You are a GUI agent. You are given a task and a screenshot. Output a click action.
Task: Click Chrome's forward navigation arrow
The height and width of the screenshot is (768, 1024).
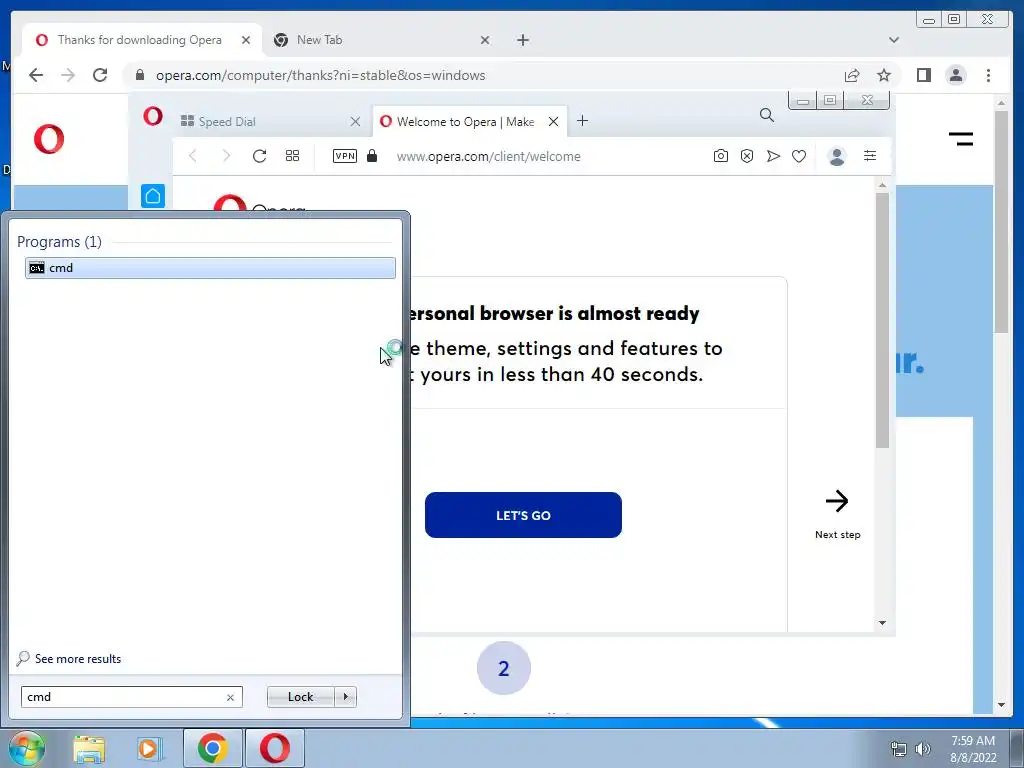pos(68,75)
